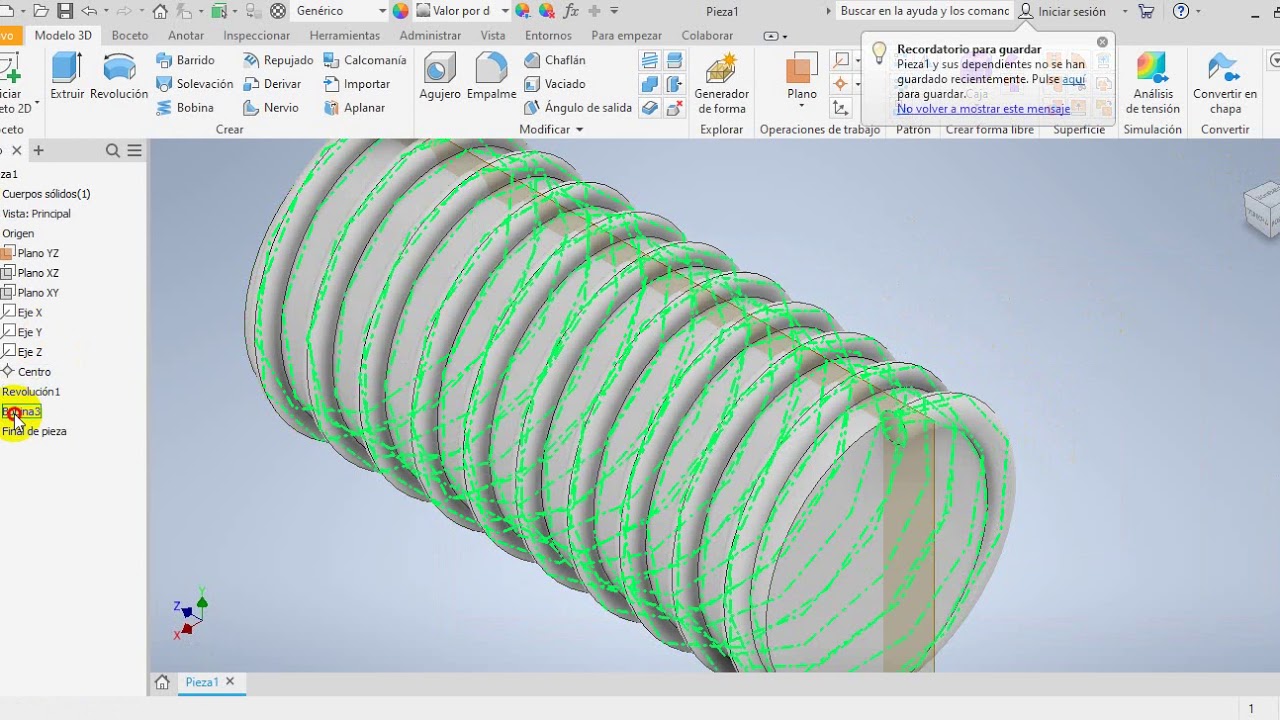The image size is (1280, 720).
Task: Select the Extruir (extrude) tool
Action: click(x=67, y=76)
